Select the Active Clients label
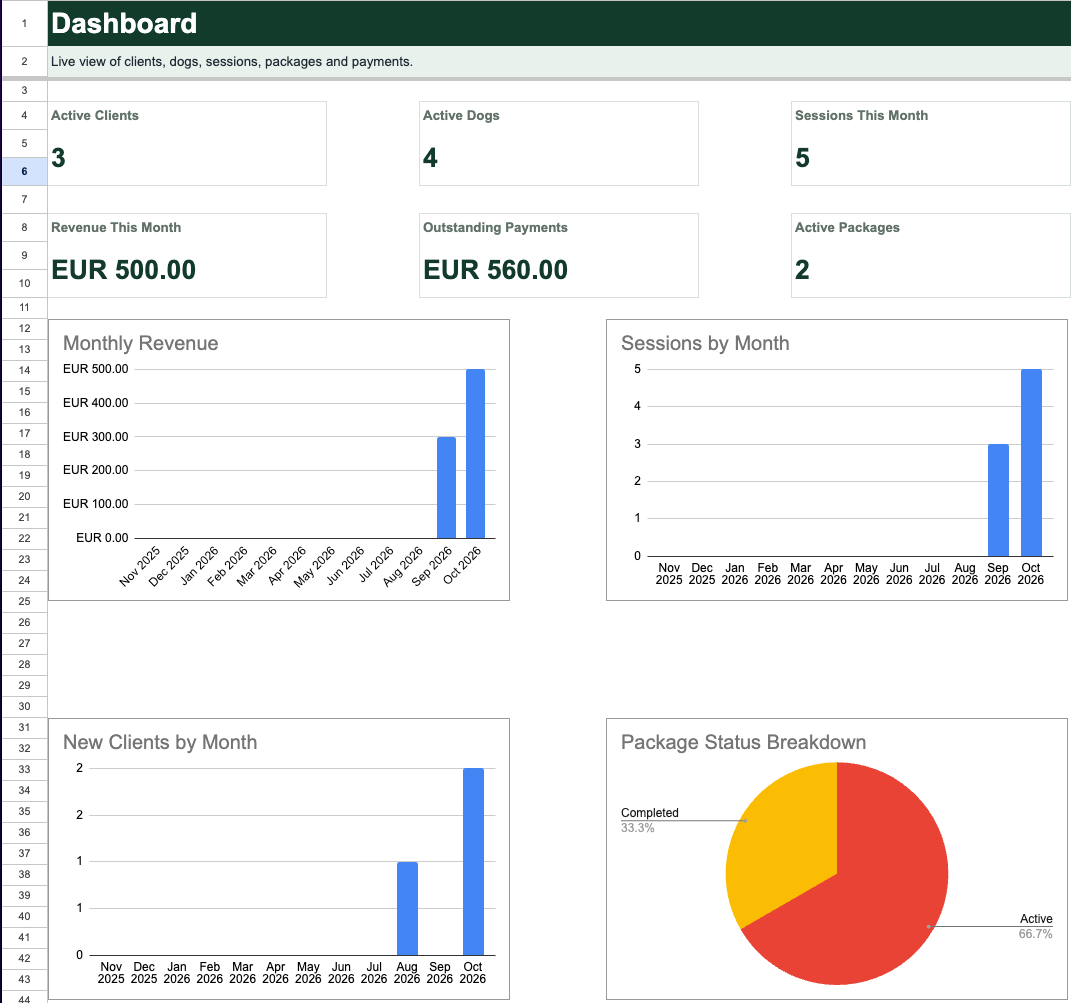Image resolution: width=1071 pixels, height=1003 pixels. 95,115
